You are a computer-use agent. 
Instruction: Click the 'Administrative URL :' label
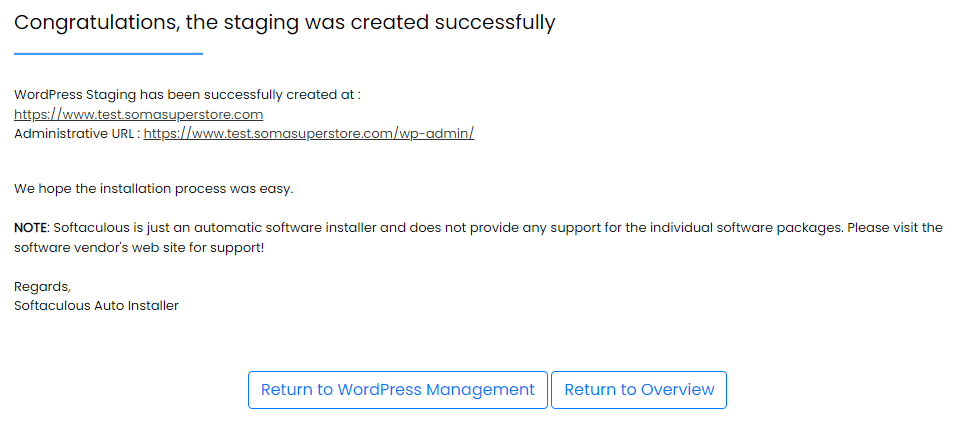coord(77,134)
